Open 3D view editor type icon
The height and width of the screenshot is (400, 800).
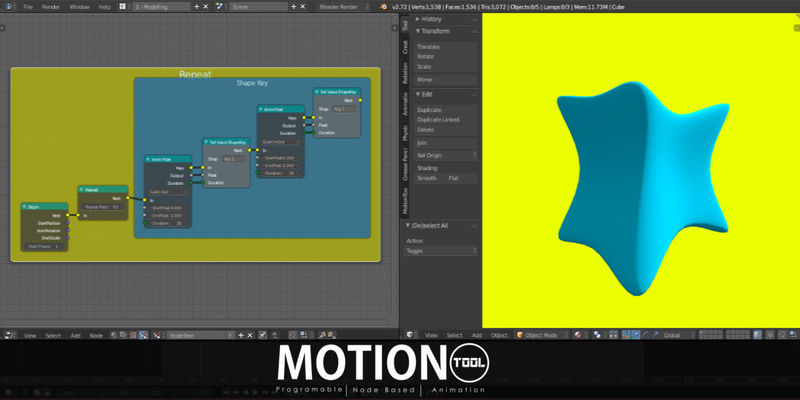(410, 335)
